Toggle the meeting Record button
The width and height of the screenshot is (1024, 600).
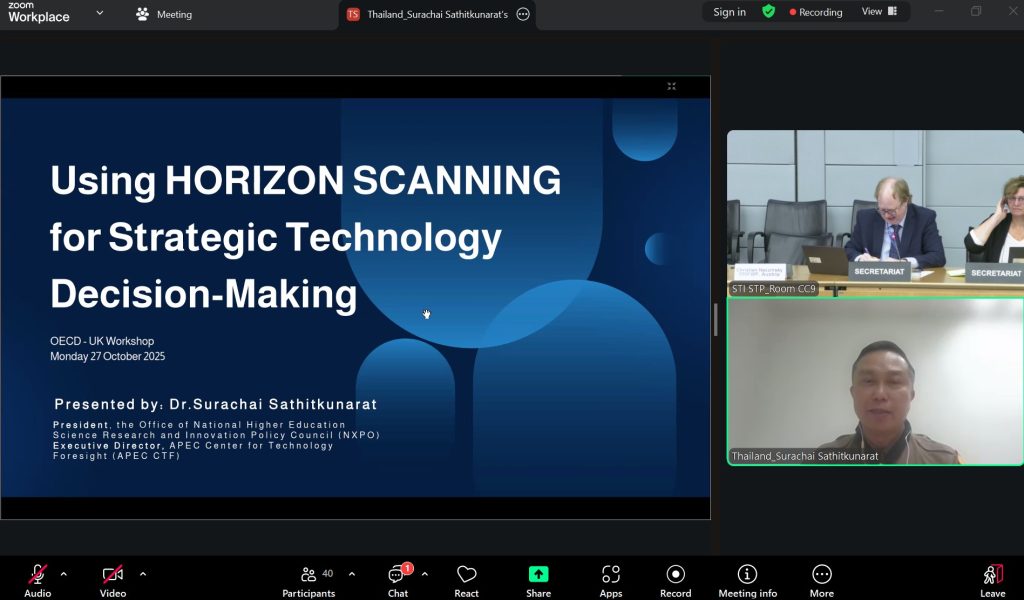click(x=675, y=575)
